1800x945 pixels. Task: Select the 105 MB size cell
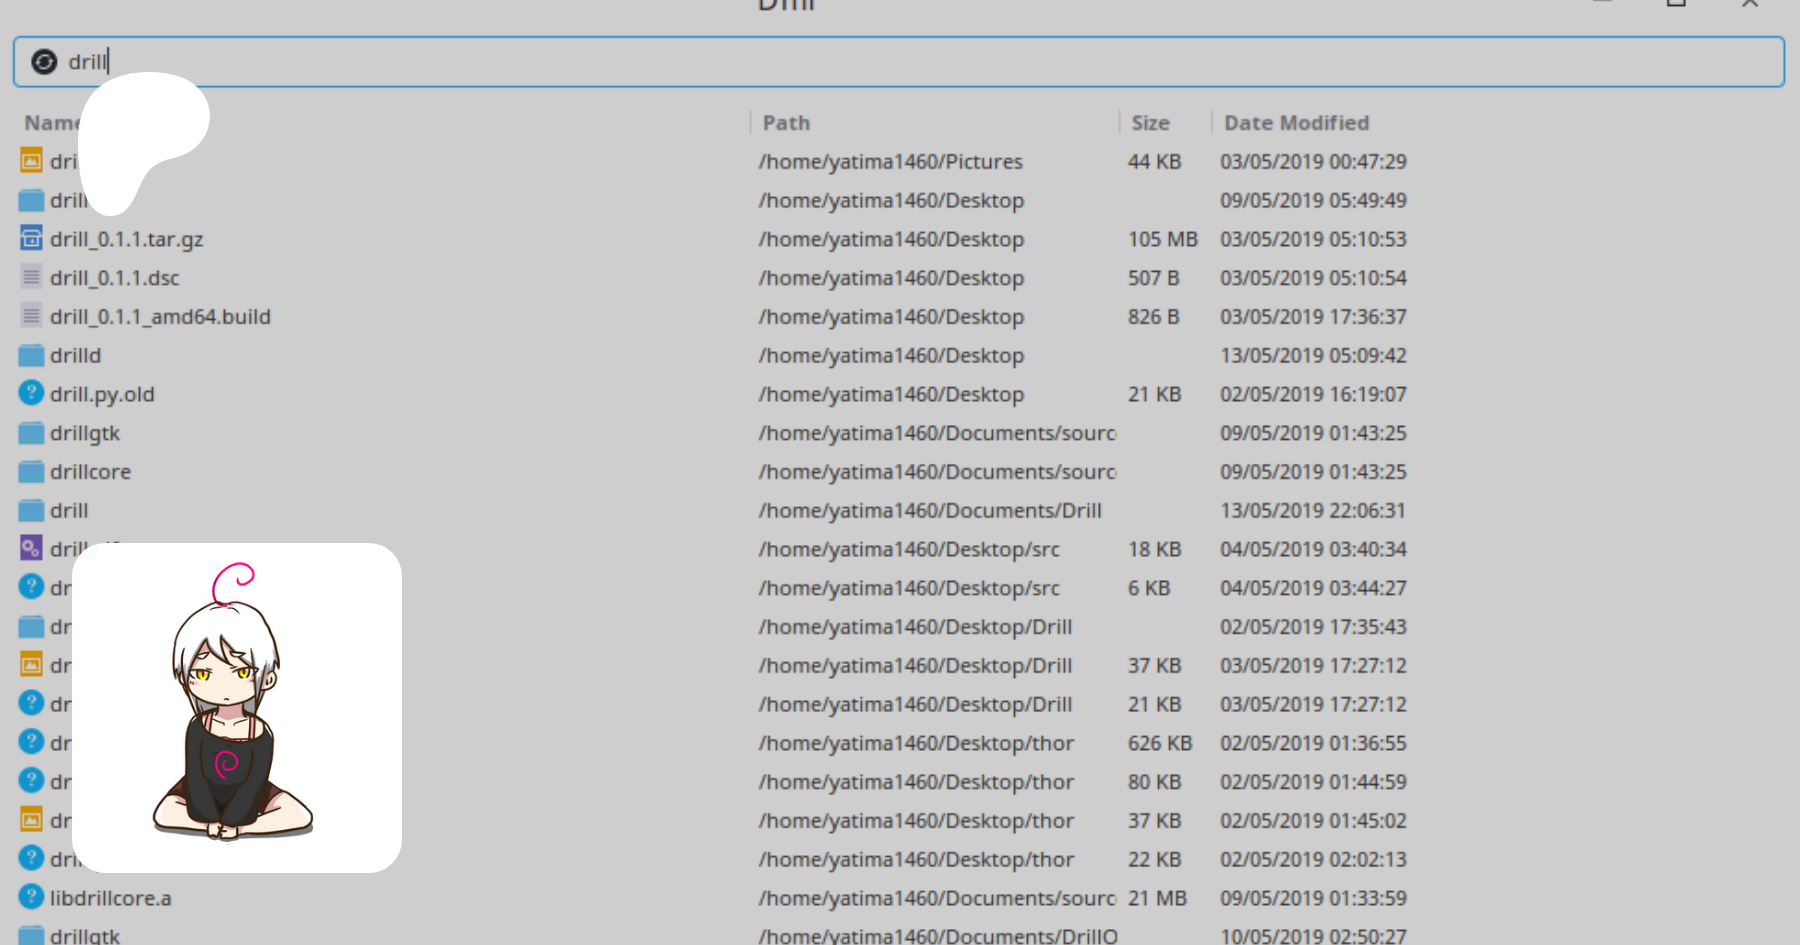1162,239
